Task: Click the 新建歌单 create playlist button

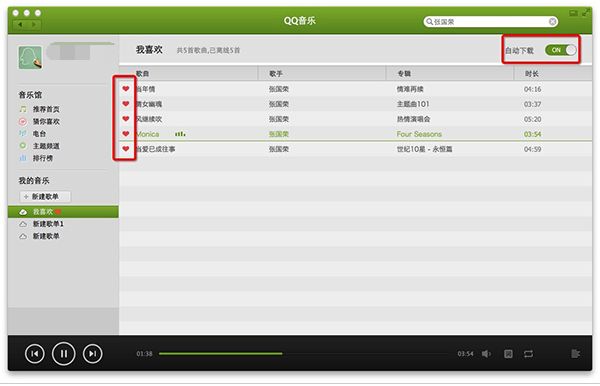Action: click(x=45, y=197)
